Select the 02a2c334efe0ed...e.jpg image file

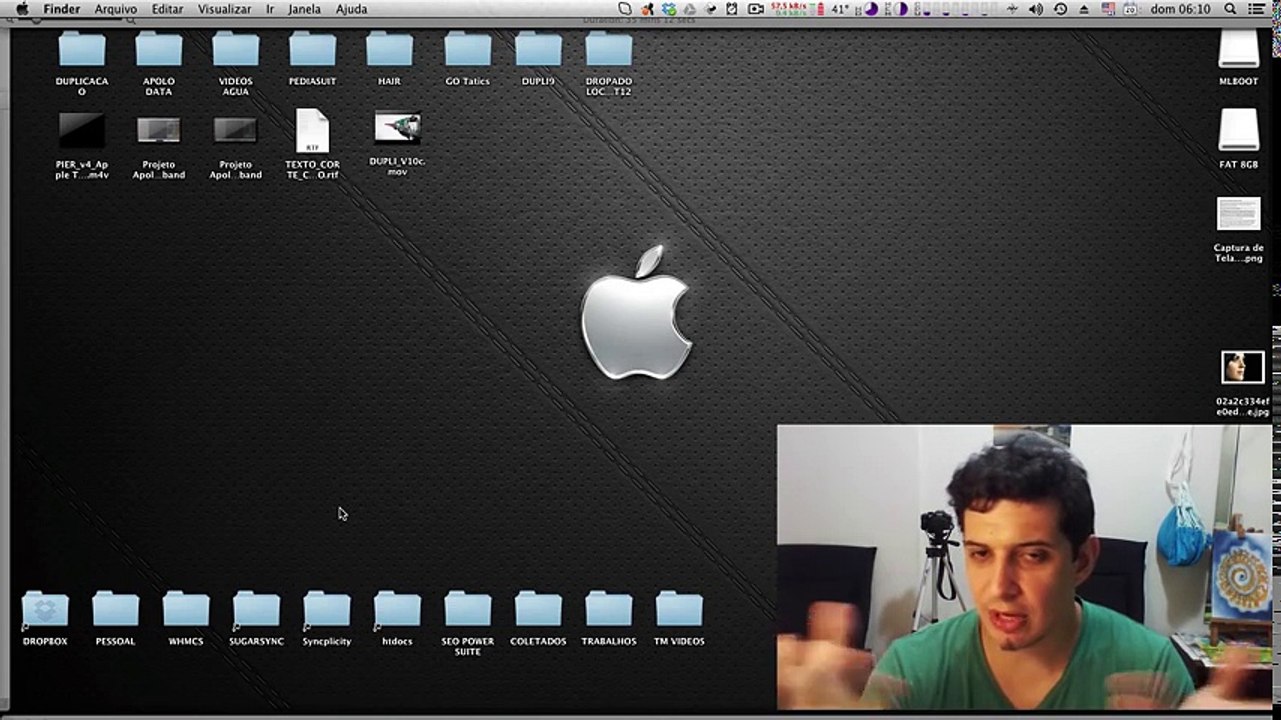click(x=1243, y=367)
